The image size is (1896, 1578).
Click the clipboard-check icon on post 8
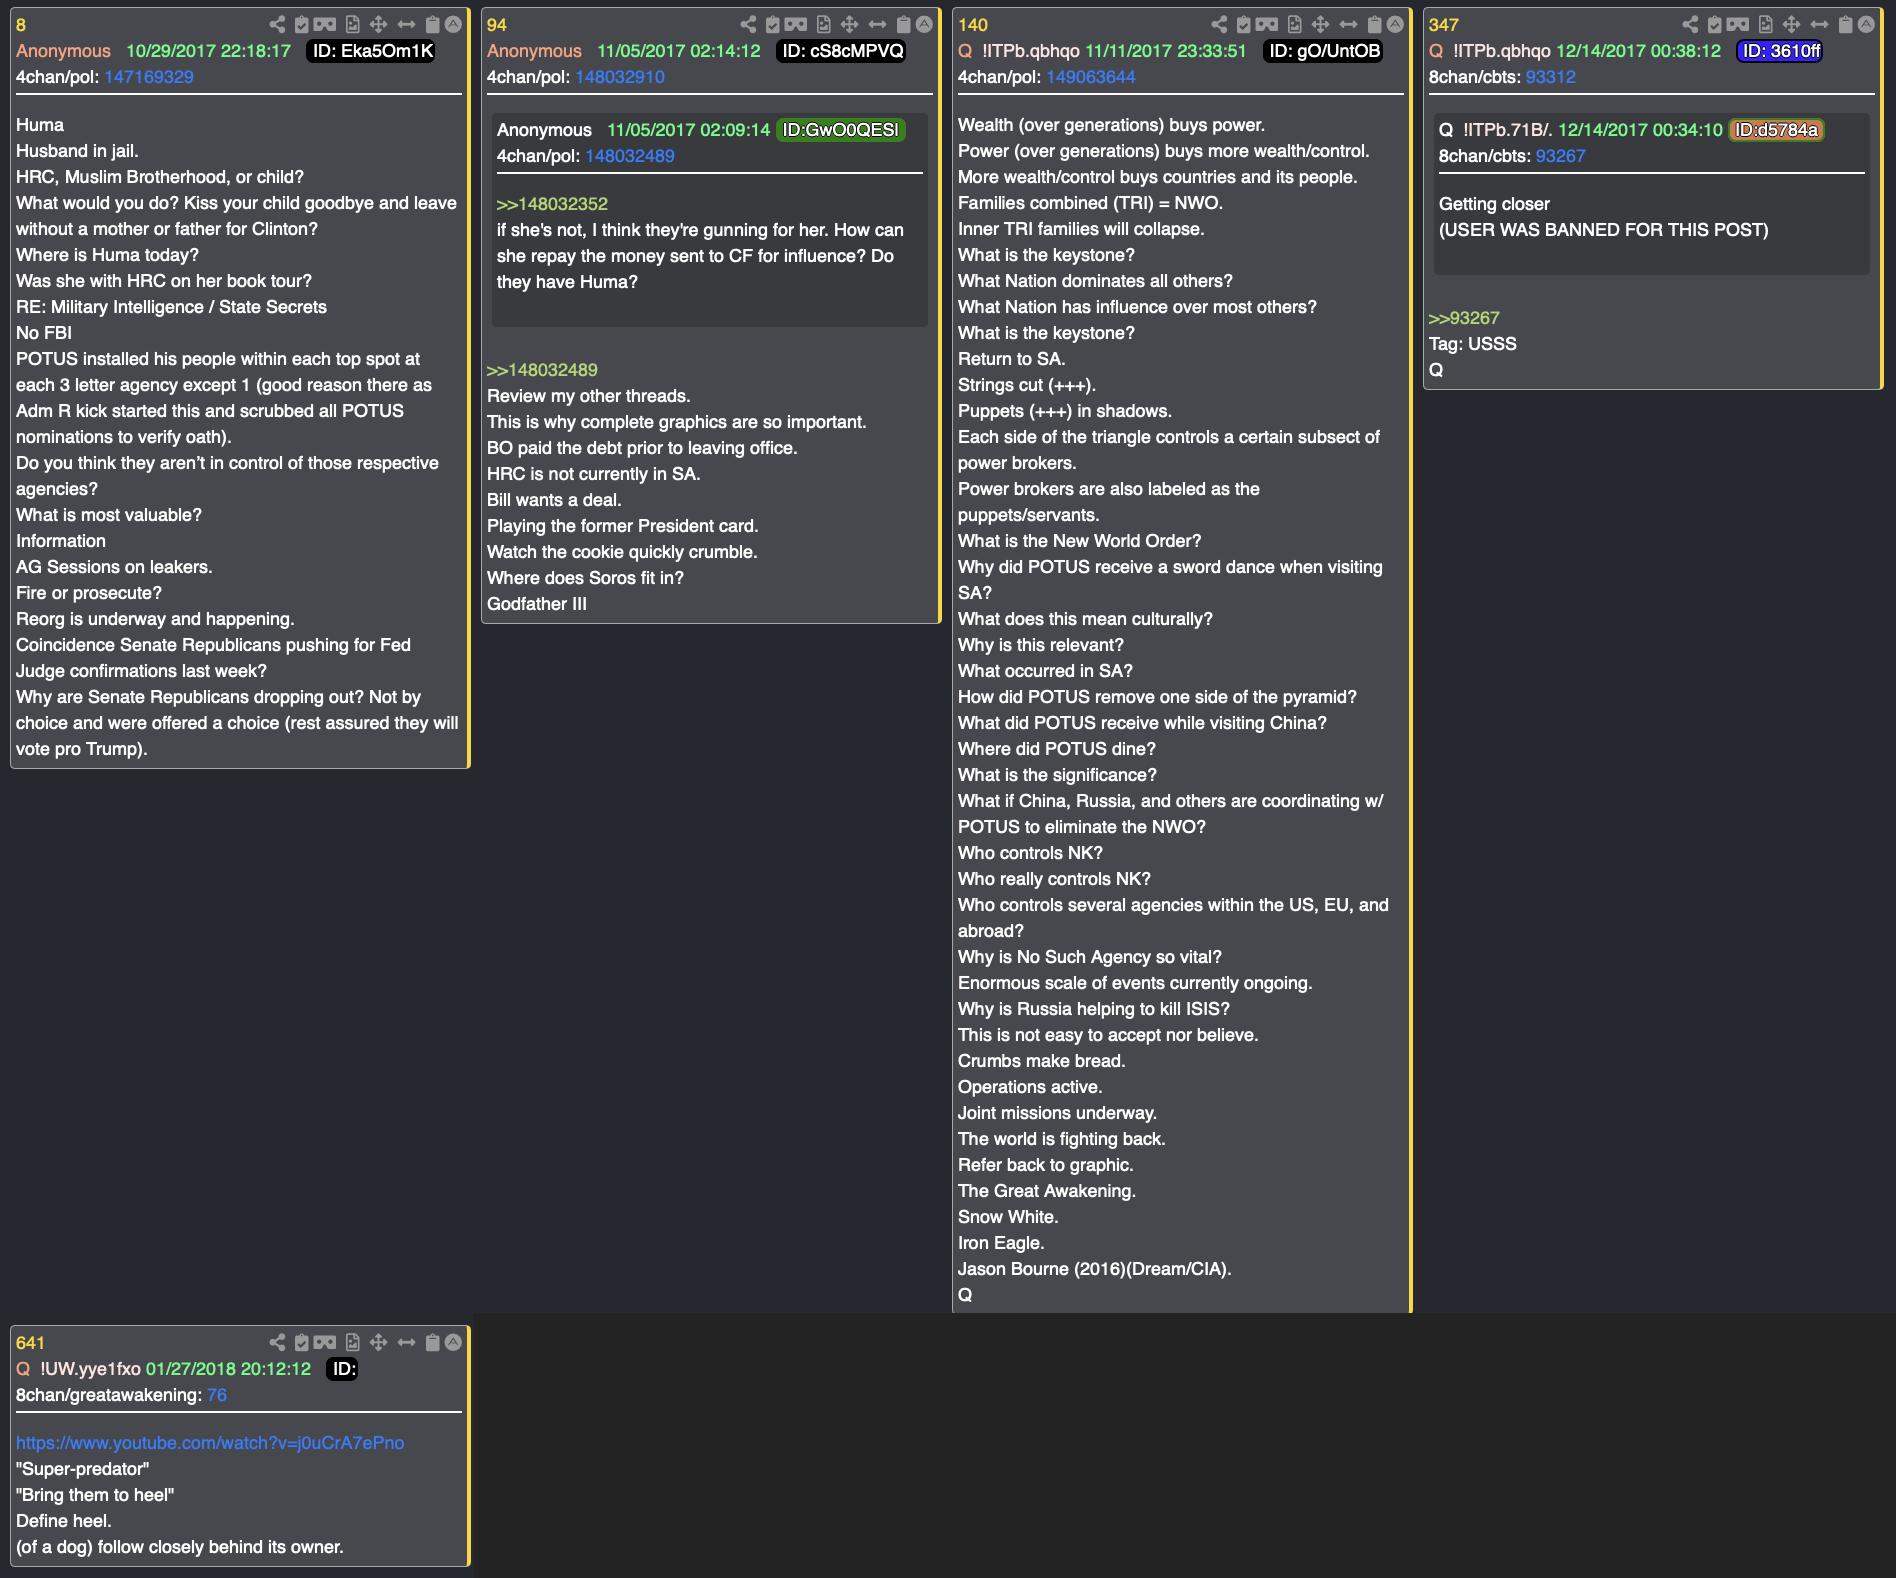(x=302, y=24)
